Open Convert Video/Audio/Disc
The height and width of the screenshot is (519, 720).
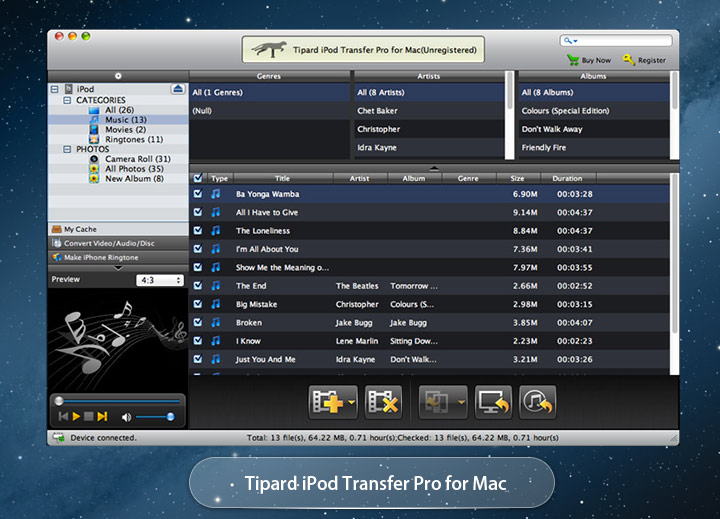118,243
